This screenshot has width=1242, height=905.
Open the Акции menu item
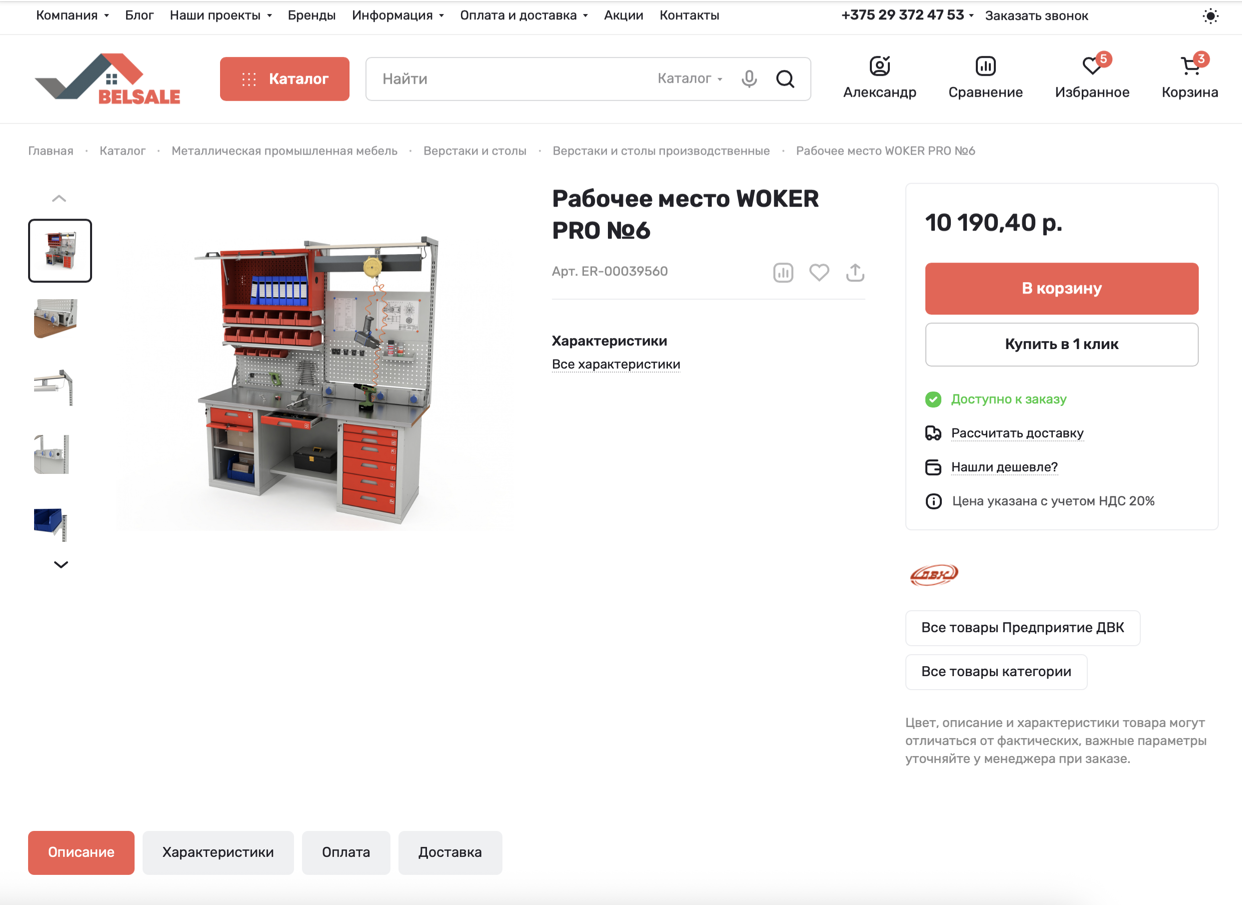(x=623, y=16)
